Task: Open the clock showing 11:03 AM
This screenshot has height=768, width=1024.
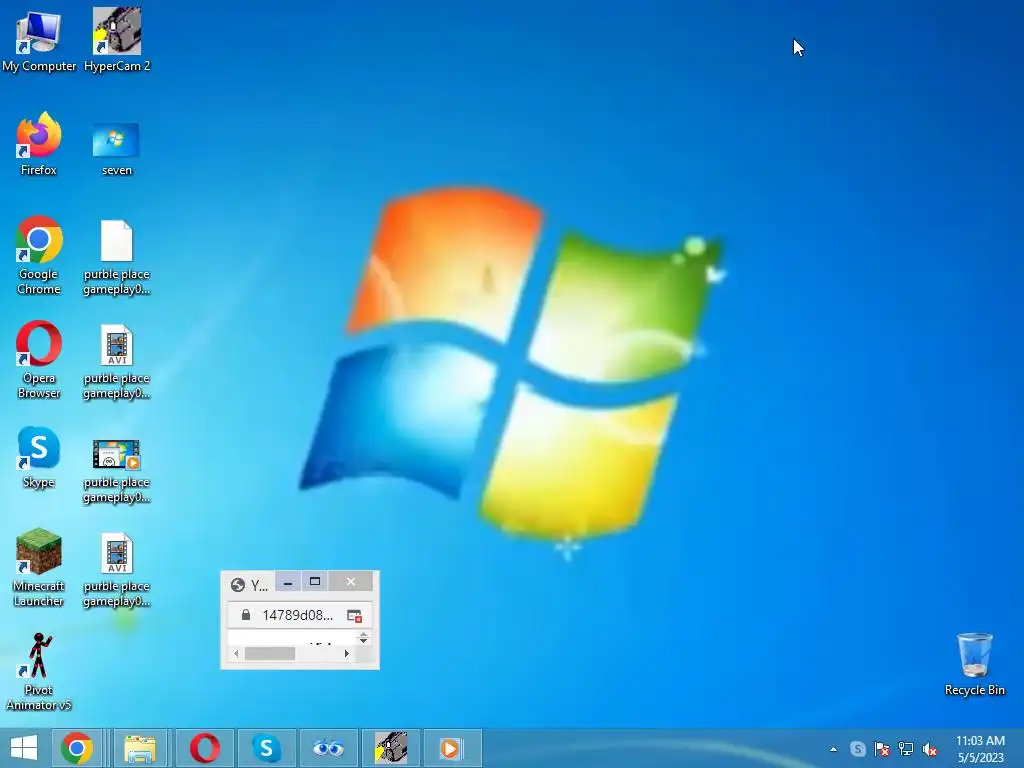Action: pyautogui.click(x=980, y=749)
